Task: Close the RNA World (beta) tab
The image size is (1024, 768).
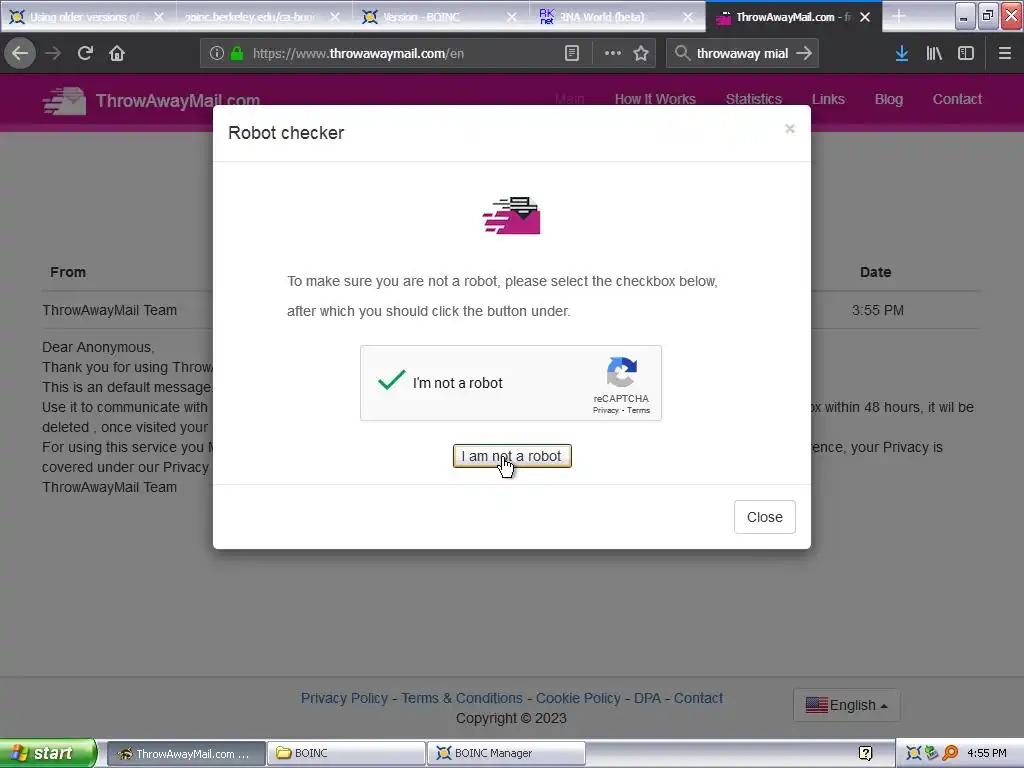Action: click(688, 17)
